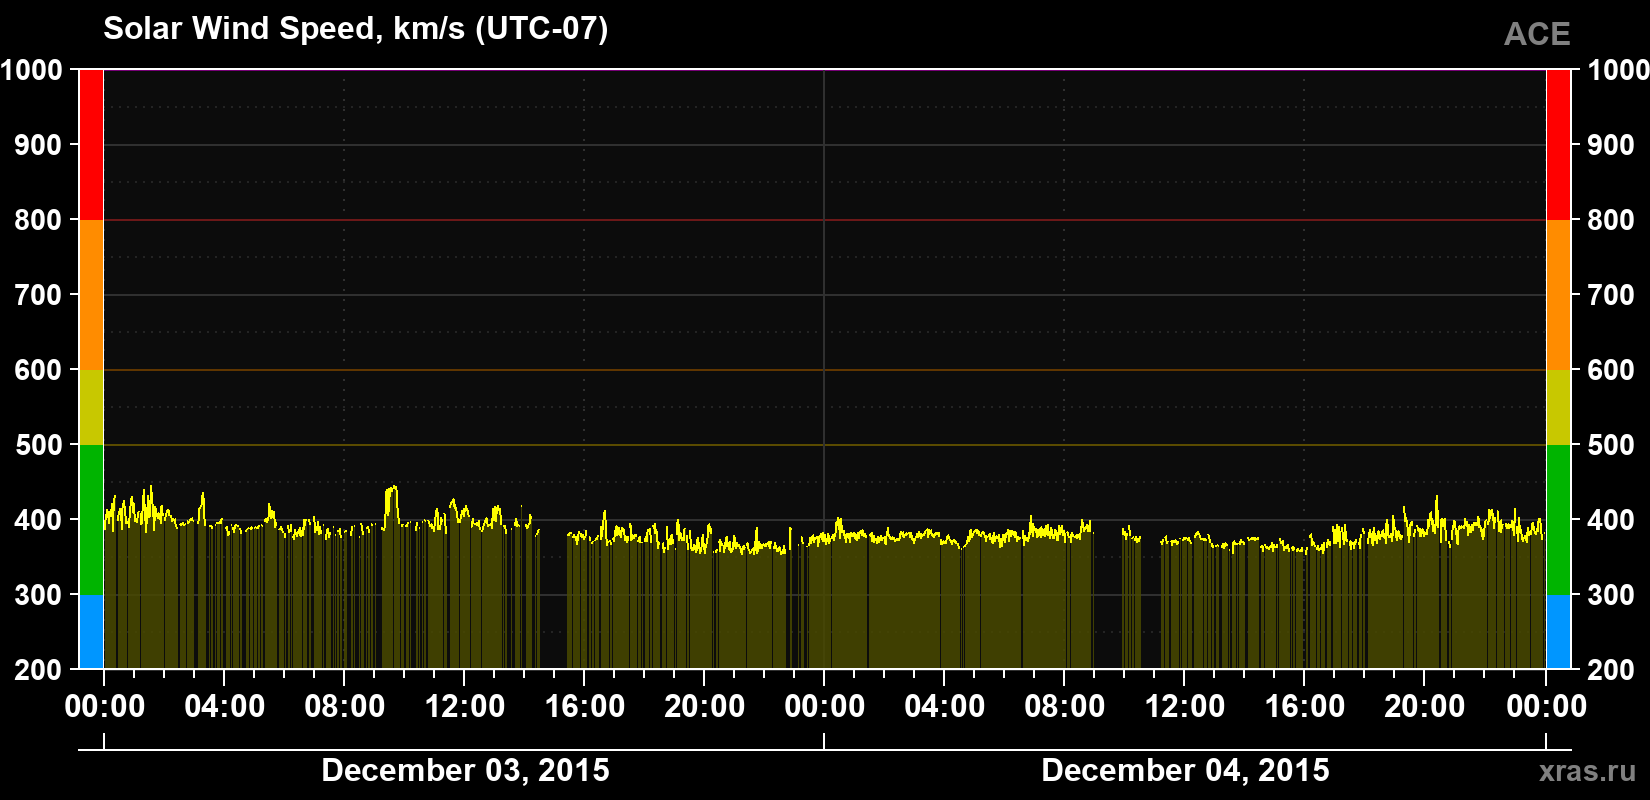Click the green segment on left color scale

91,520
